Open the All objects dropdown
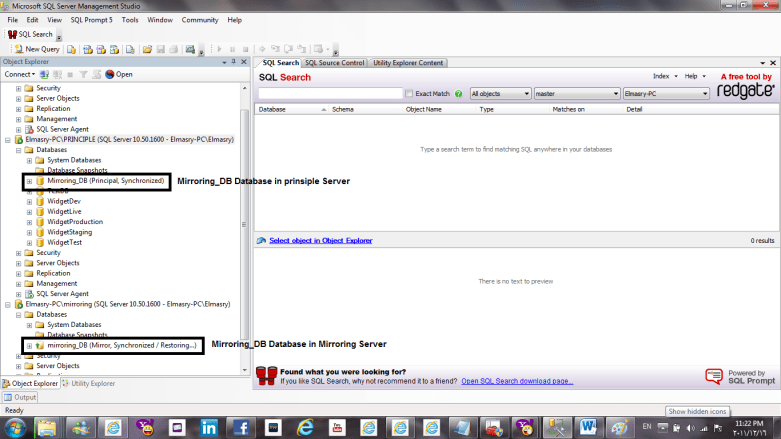This screenshot has height=439, width=781. [497, 93]
